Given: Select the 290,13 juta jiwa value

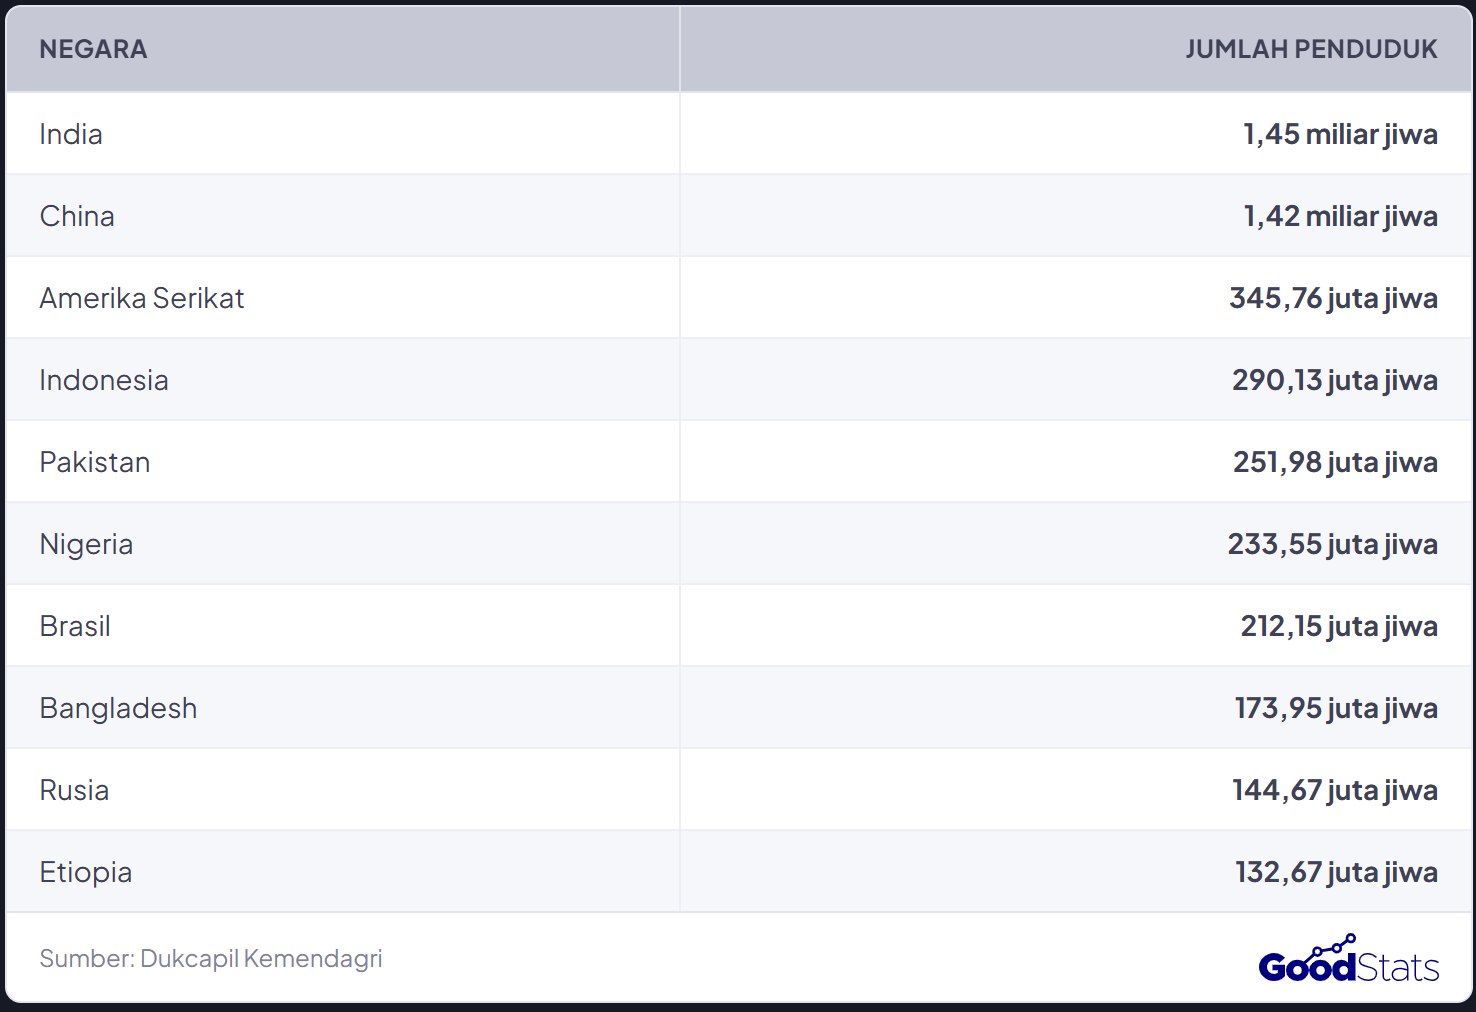Looking at the screenshot, I should pos(1334,380).
